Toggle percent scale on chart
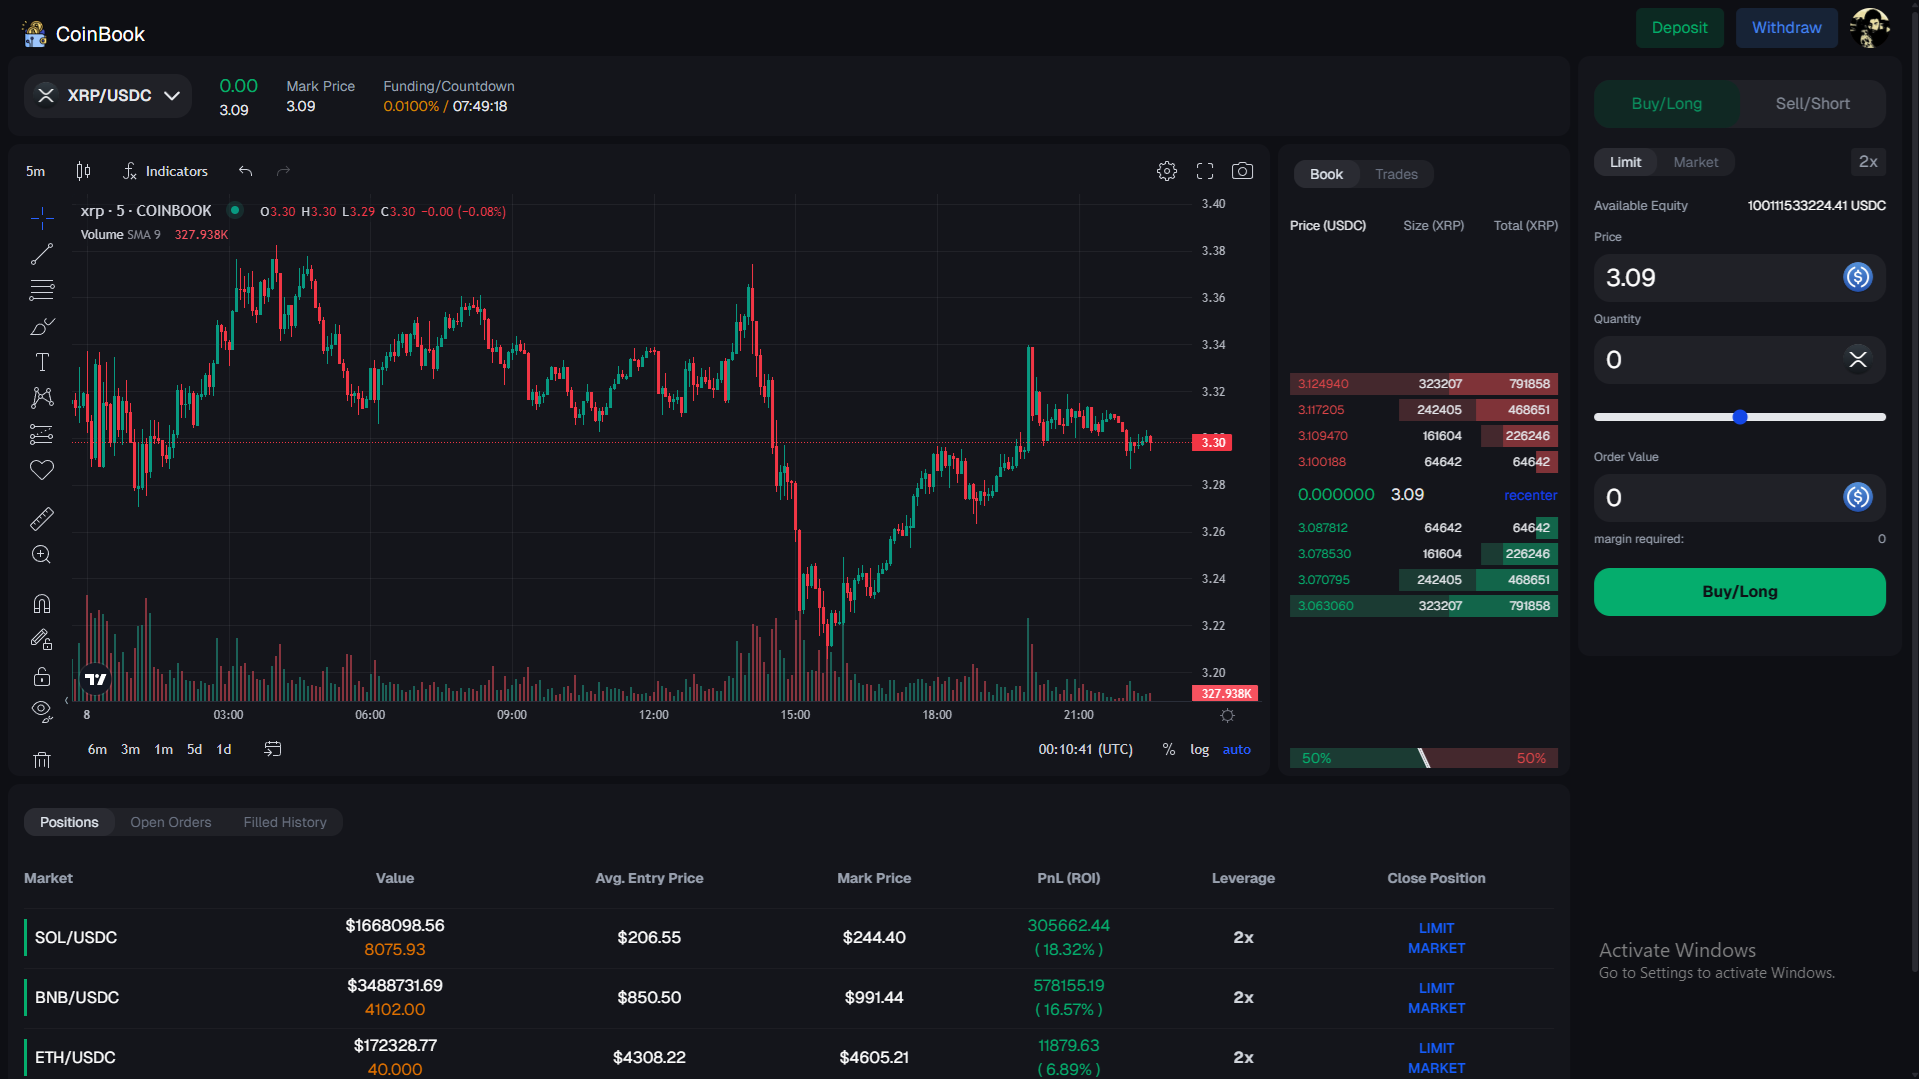 click(x=1168, y=749)
